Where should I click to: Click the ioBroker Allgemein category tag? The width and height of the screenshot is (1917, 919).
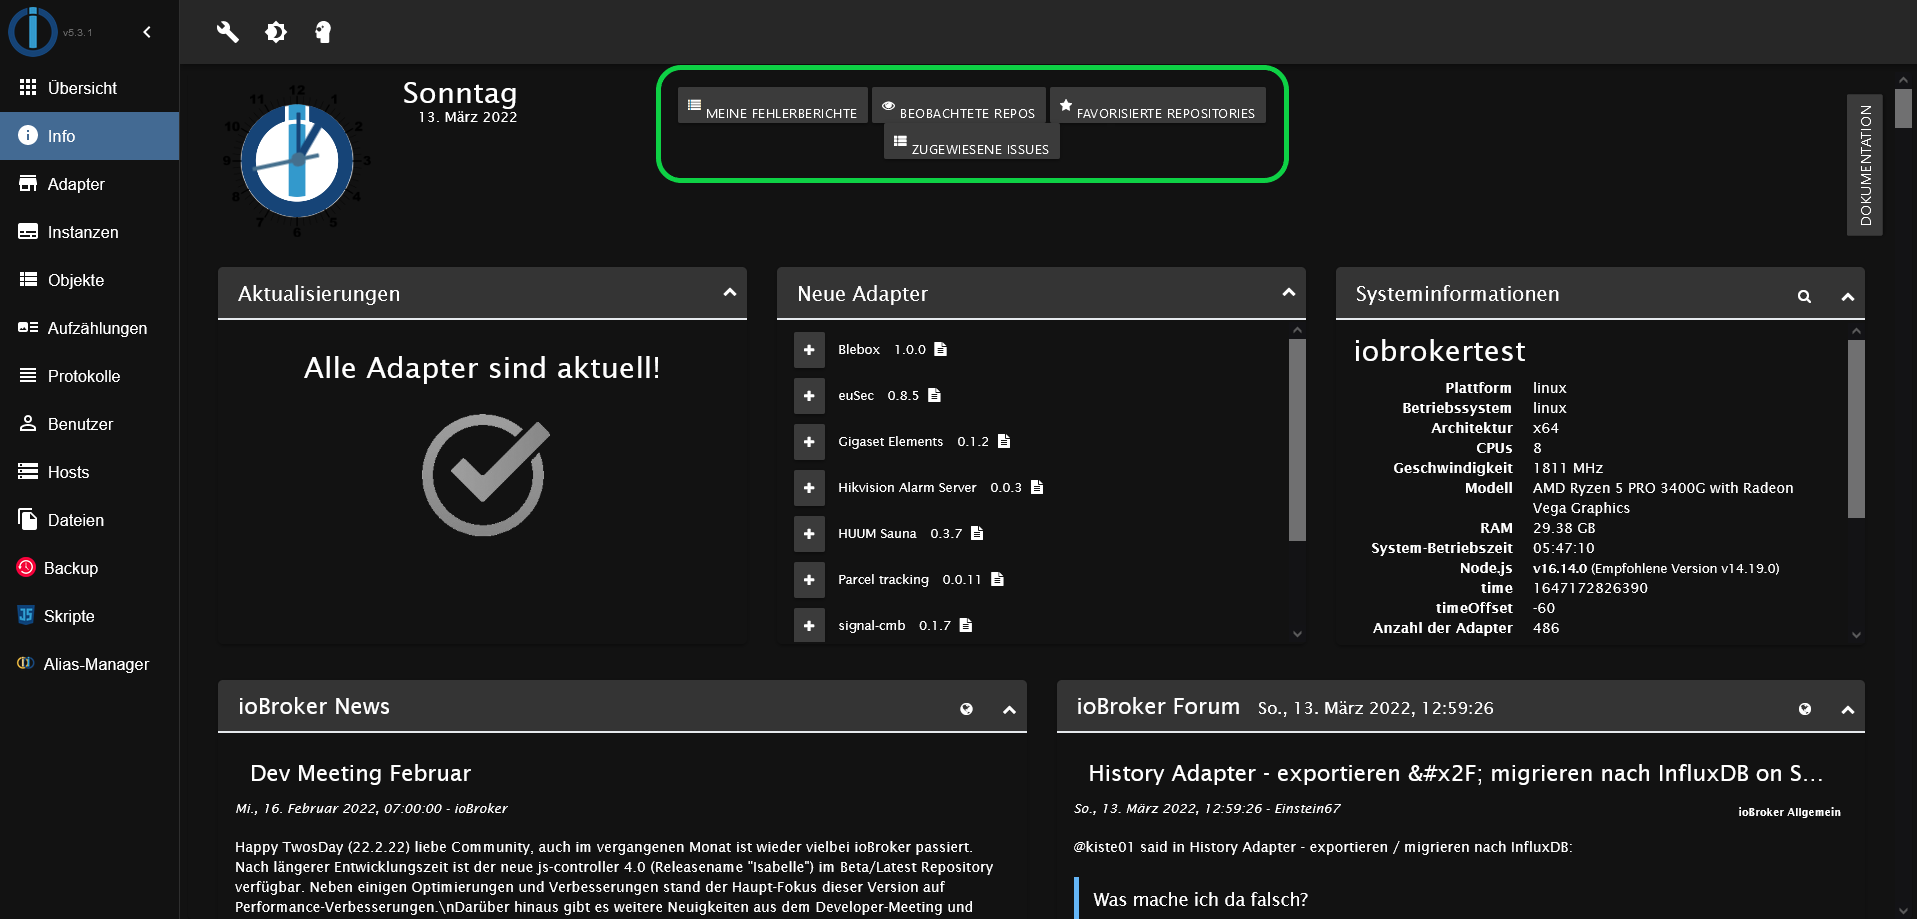1789,812
